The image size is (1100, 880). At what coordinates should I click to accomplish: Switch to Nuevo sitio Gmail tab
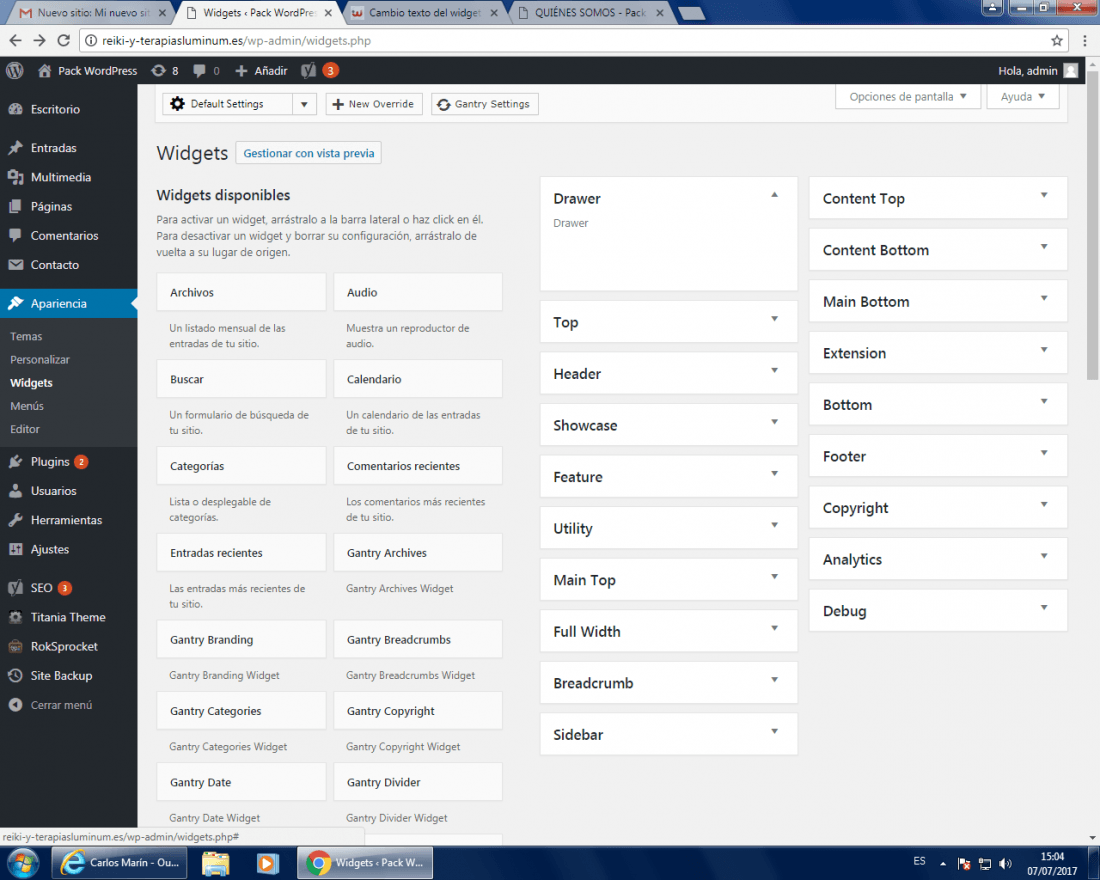pos(91,13)
